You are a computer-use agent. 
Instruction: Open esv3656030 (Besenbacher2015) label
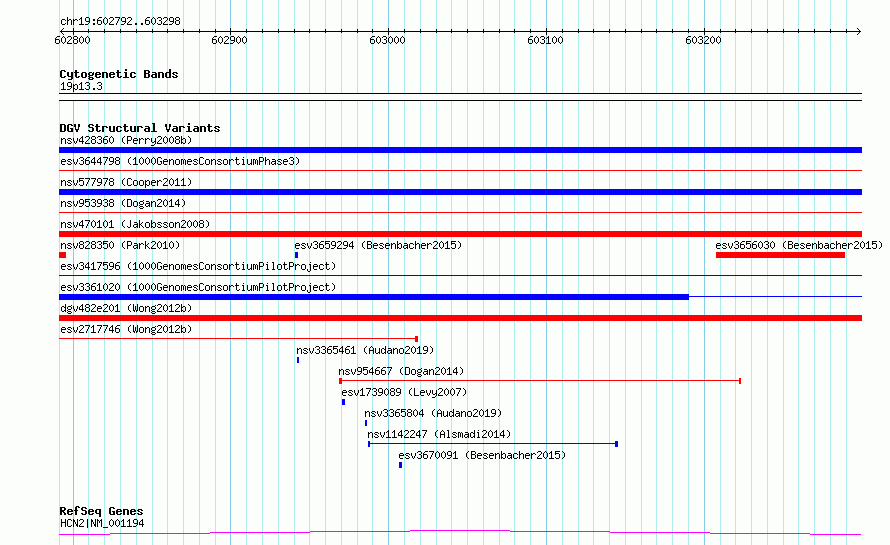[799, 245]
